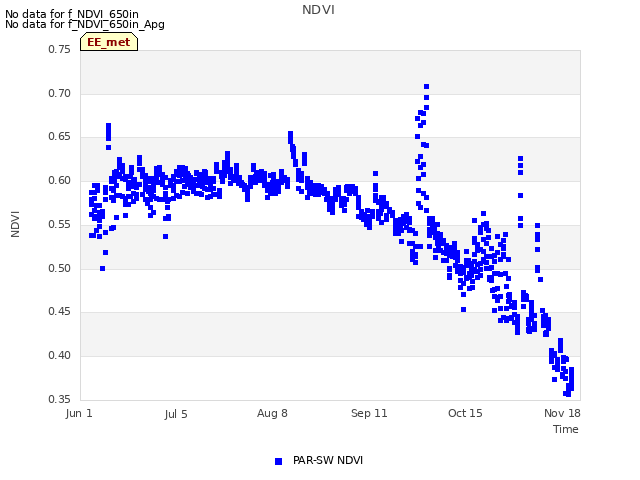
Task: Click the 0.55 y-axis tick label
Action: [x=60, y=224]
